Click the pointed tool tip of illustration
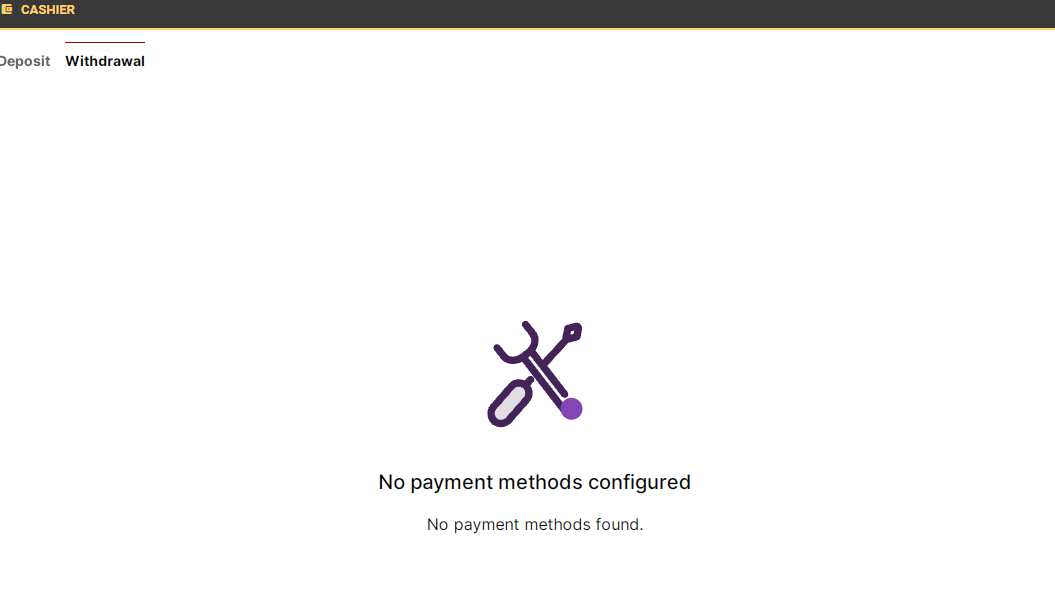The image size is (1055, 598). click(573, 332)
